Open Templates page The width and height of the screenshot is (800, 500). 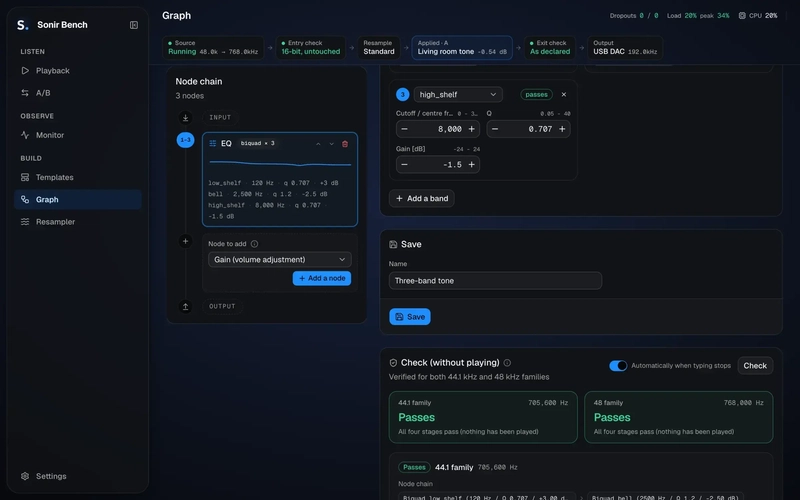point(78,177)
